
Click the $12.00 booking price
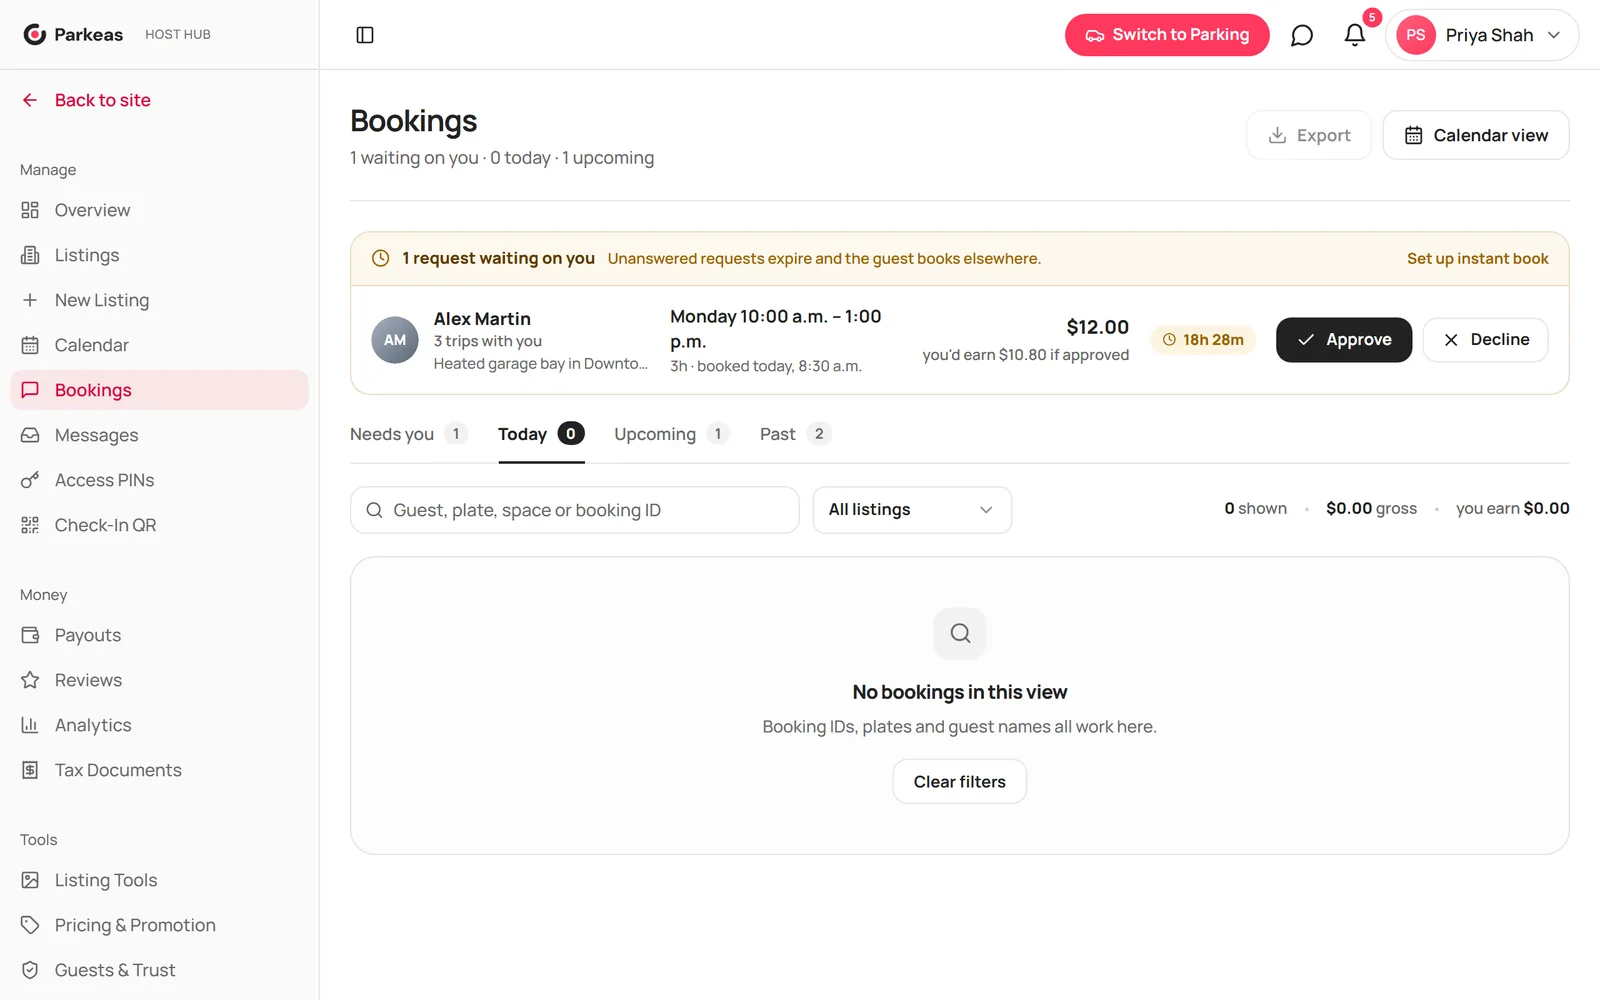coord(1097,327)
